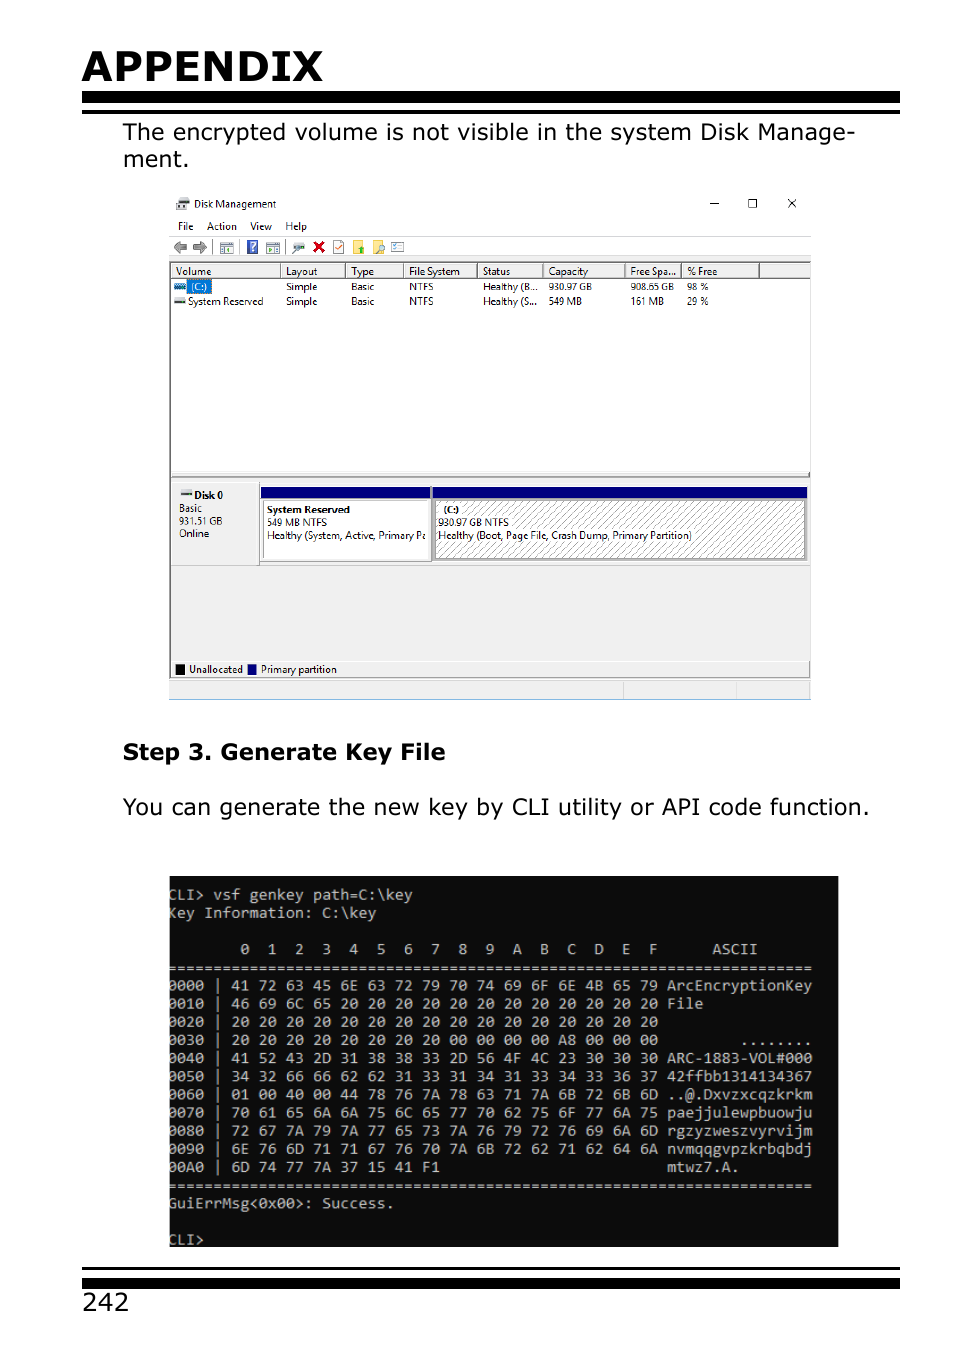Screen dimensions: 954x1354
Task: Click the Primary partition legend label
Action: click(299, 670)
